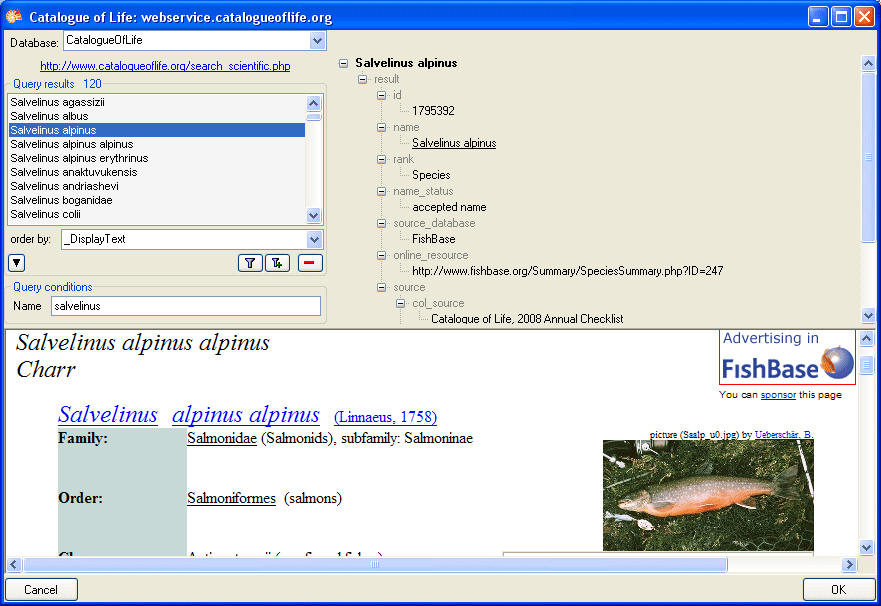
Task: Select Salvelinus anaktuvukensis in results
Action: pyautogui.click(x=157, y=172)
